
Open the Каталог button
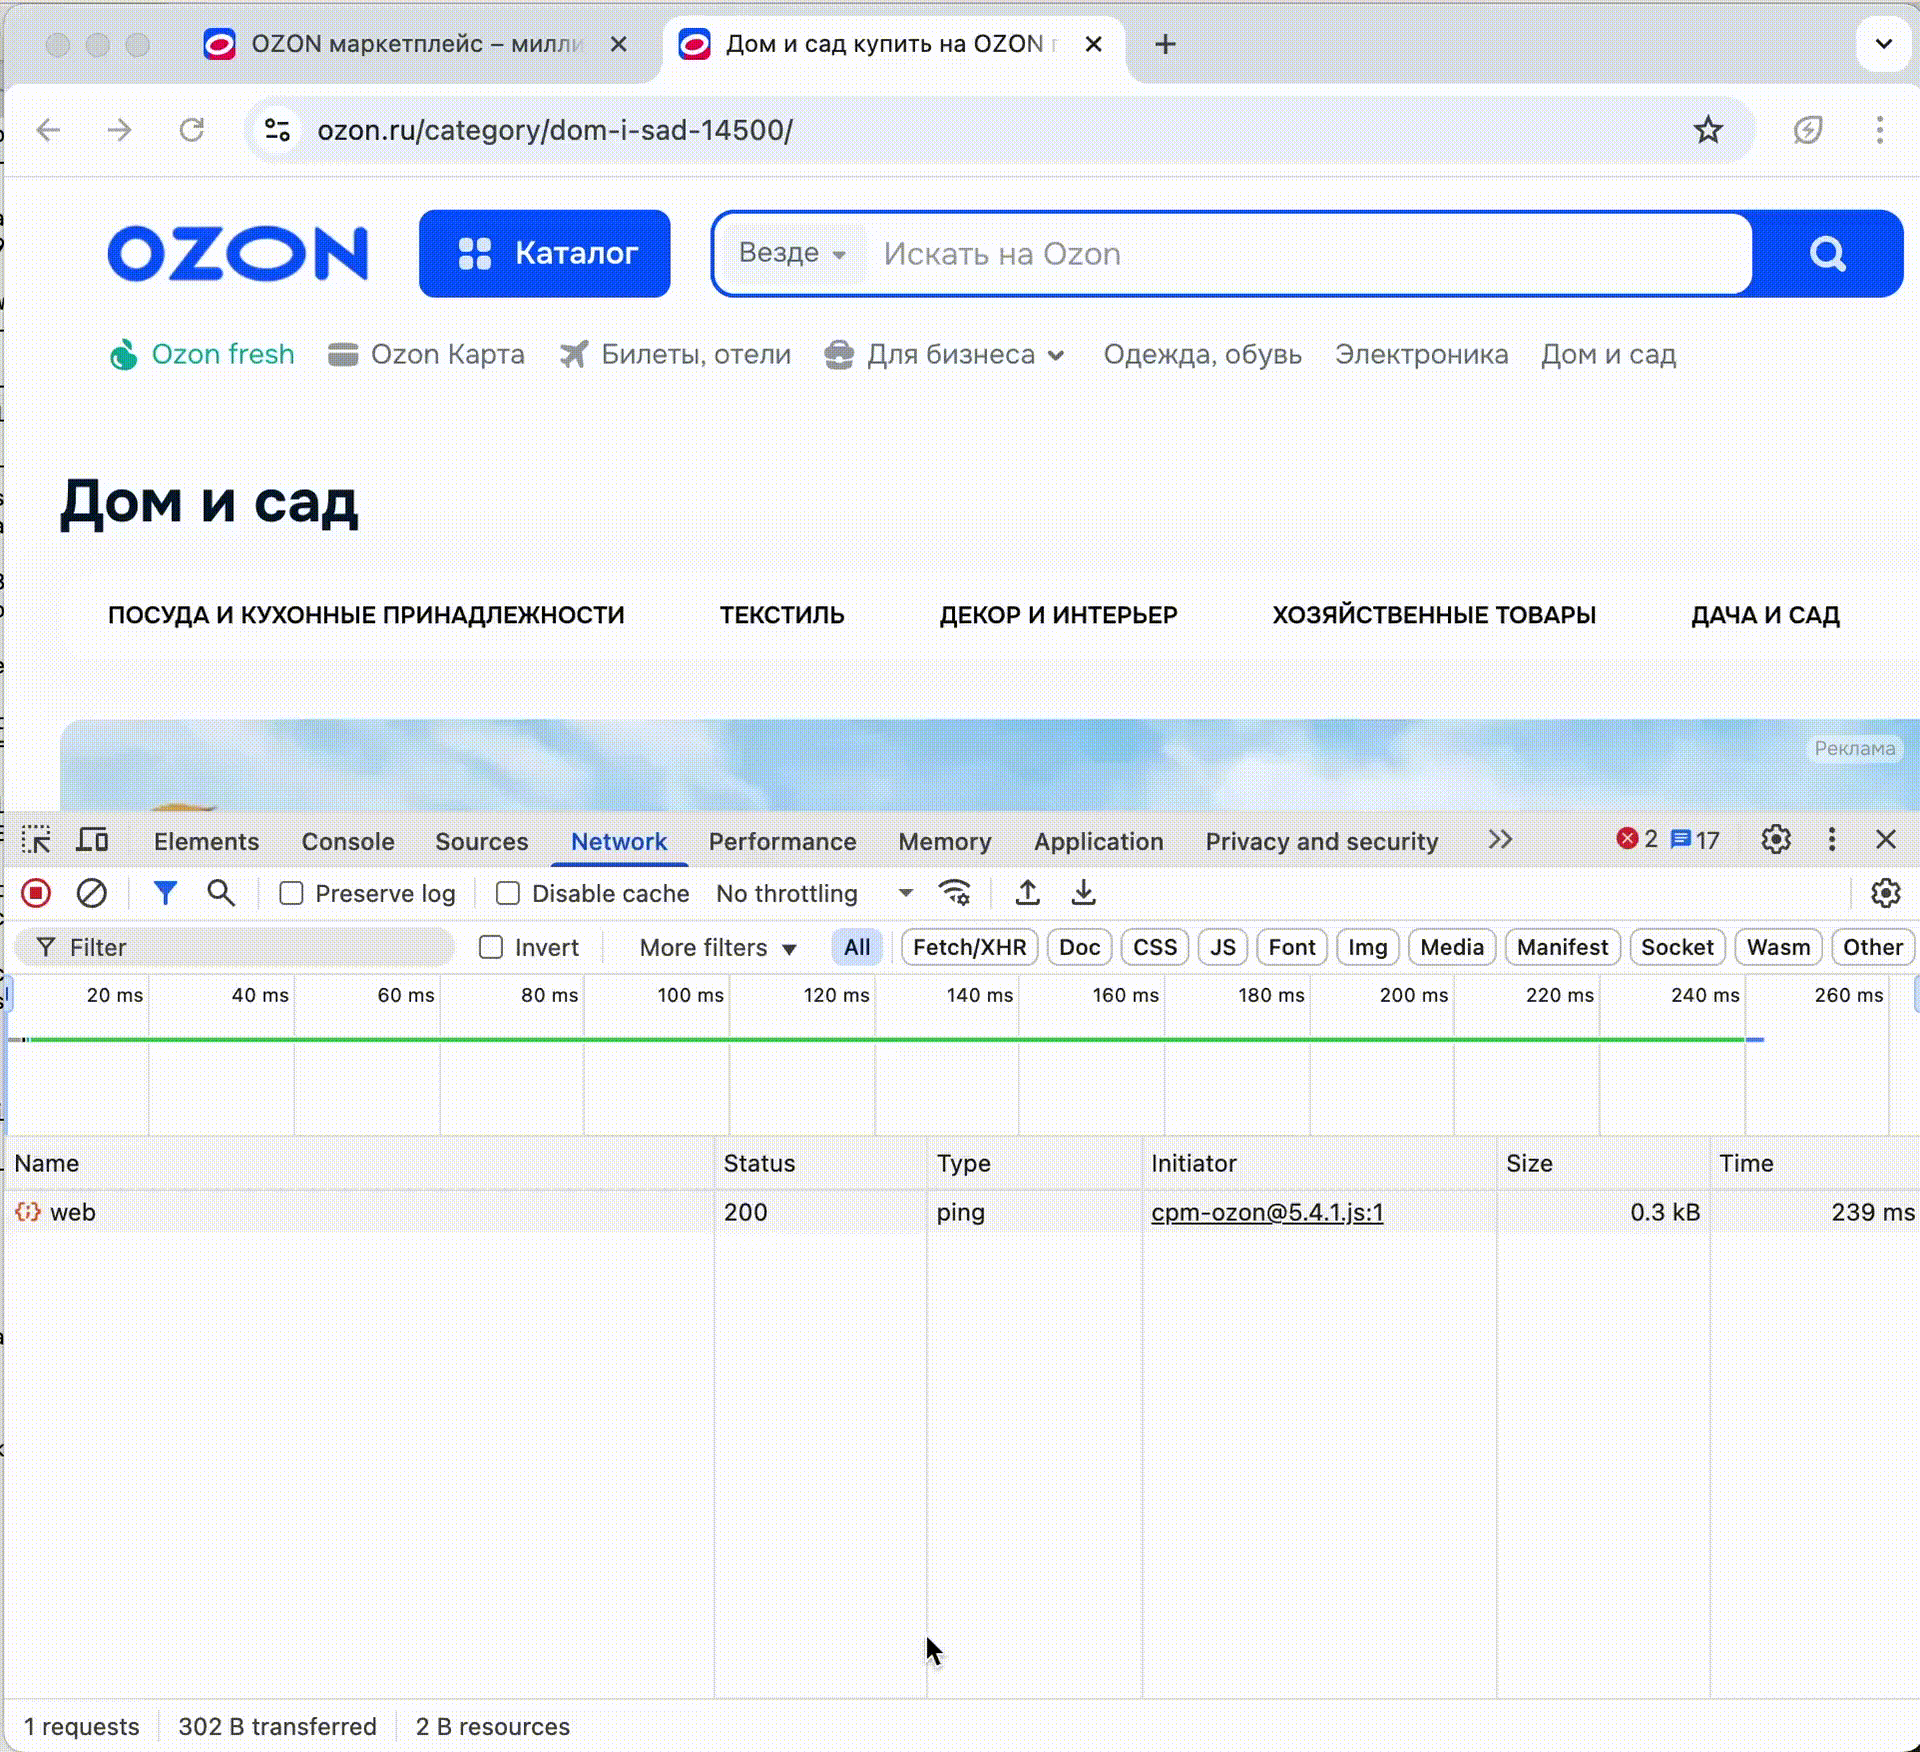coord(545,254)
